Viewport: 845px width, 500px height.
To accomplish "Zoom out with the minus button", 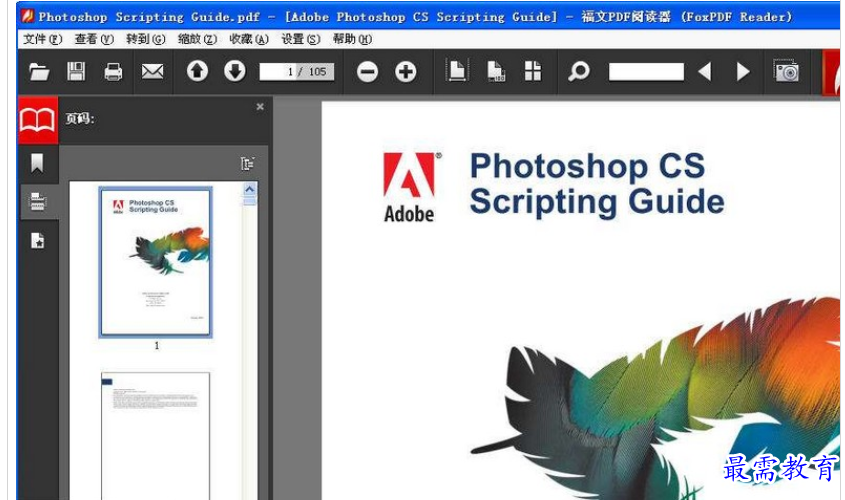I will coord(367,72).
